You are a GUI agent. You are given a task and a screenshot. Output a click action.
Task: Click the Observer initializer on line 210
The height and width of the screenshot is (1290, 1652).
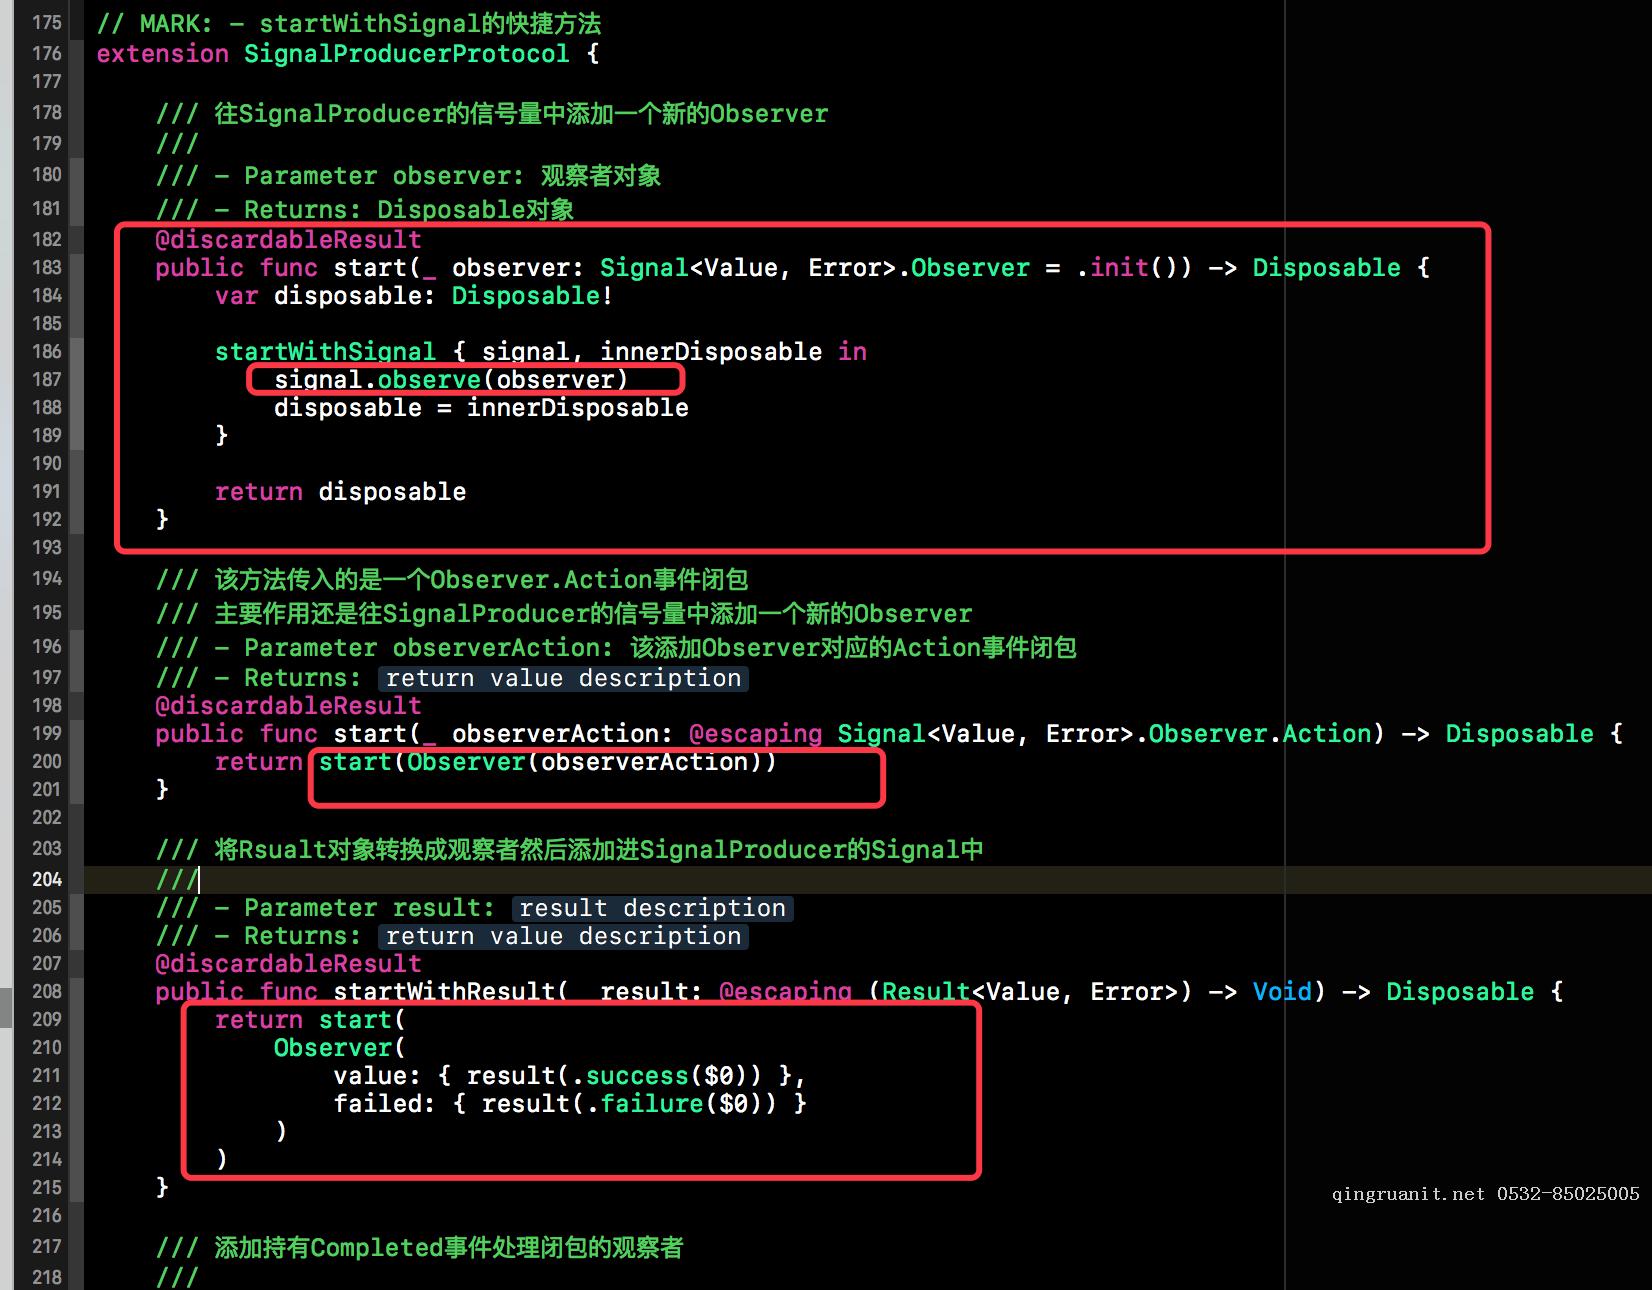point(333,1048)
